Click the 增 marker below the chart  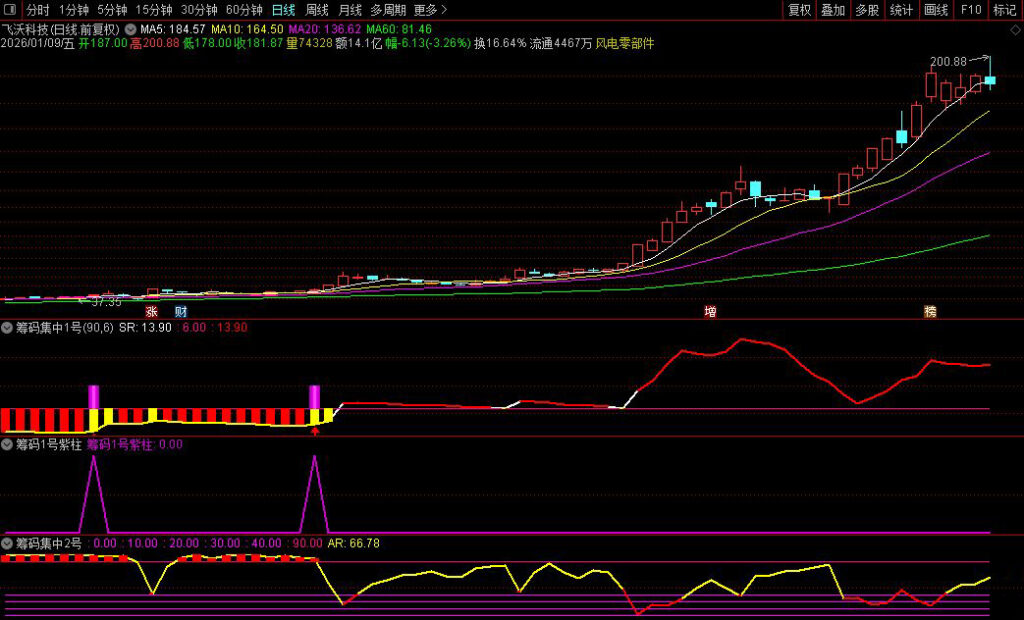click(710, 312)
